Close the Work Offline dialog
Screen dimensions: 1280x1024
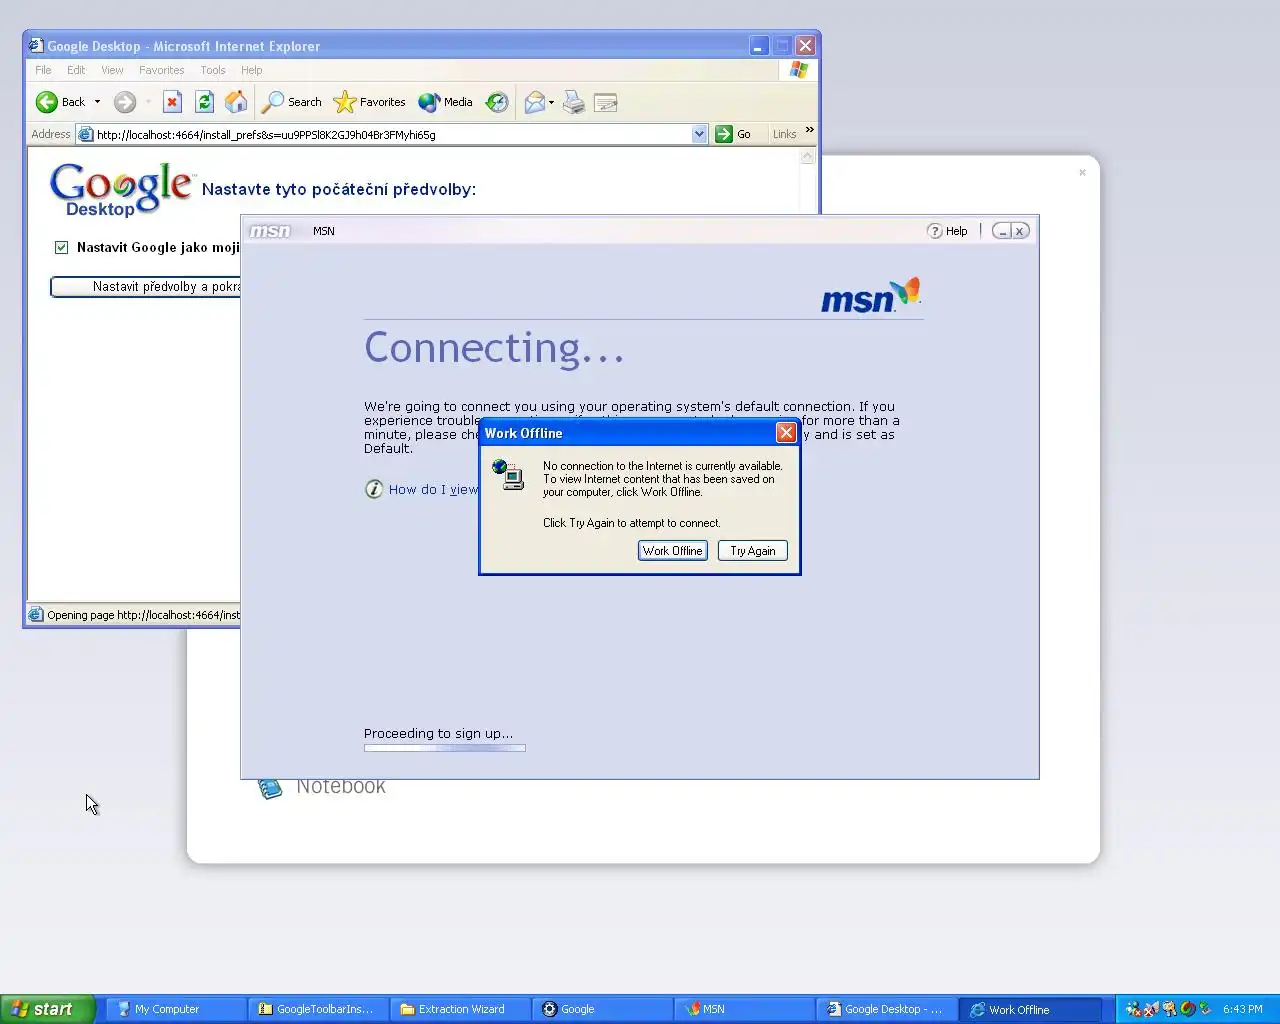pyautogui.click(x=786, y=433)
